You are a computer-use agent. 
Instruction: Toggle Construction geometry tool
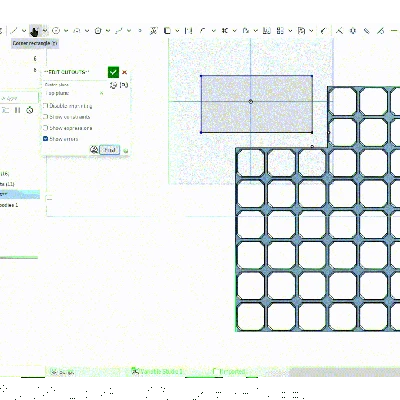[188, 31]
